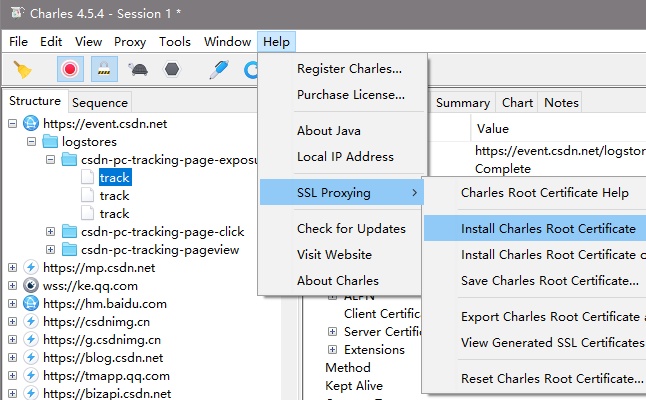Choose View Generated SSL Certificates

coord(552,342)
